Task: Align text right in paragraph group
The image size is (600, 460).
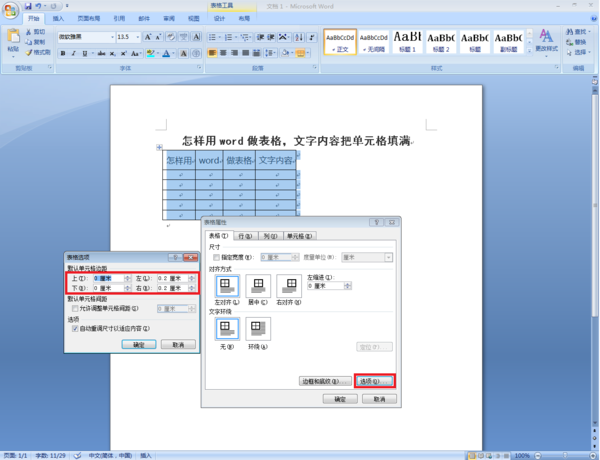Action: [x=234, y=53]
